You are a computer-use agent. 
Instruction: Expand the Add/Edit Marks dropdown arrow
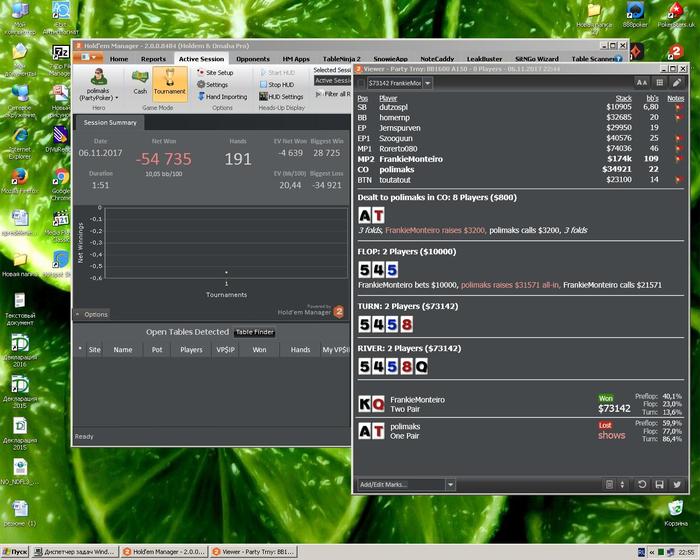point(450,485)
